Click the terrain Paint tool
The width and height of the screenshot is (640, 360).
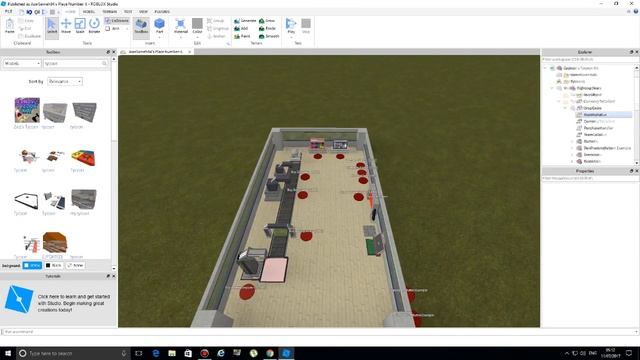pos(242,36)
